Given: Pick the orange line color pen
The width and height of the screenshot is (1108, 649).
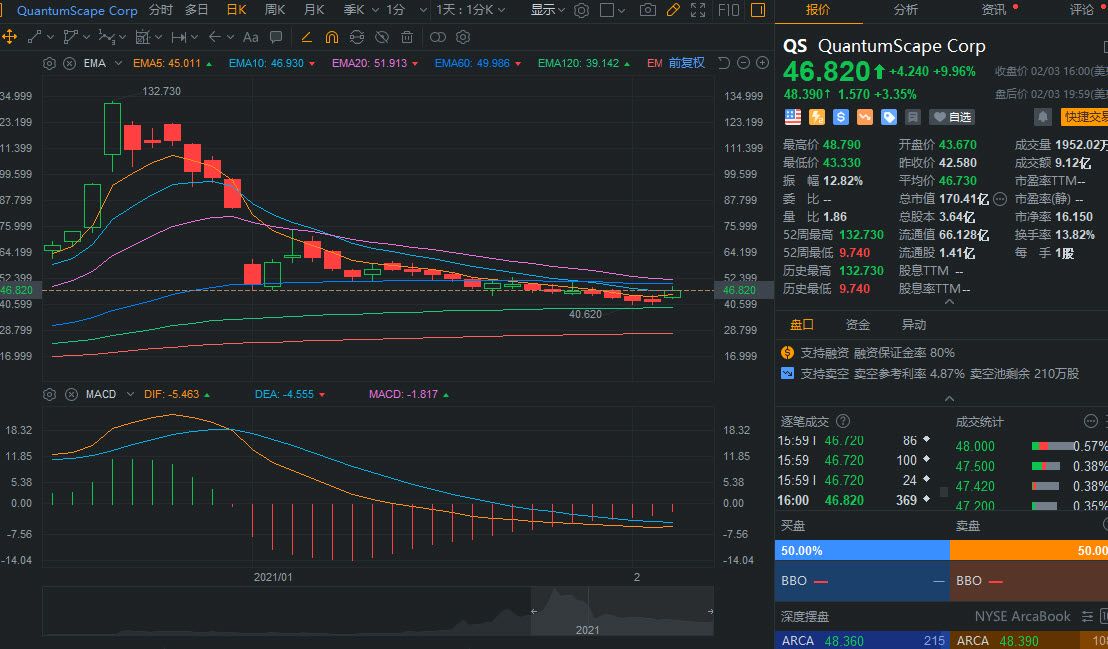Looking at the screenshot, I should pos(306,37).
